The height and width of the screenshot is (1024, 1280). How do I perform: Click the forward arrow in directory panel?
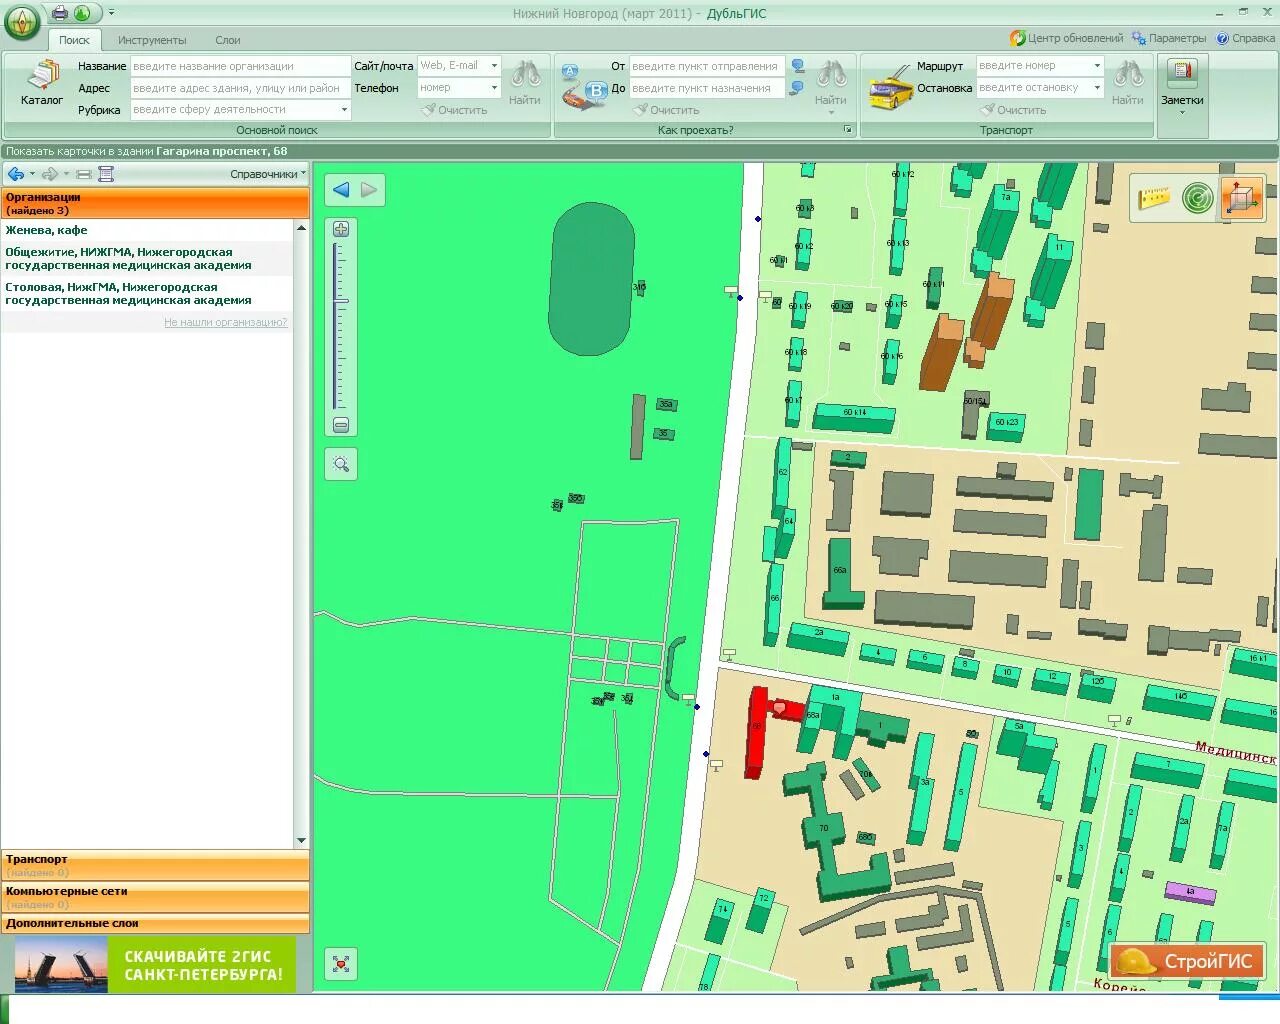click(50, 174)
